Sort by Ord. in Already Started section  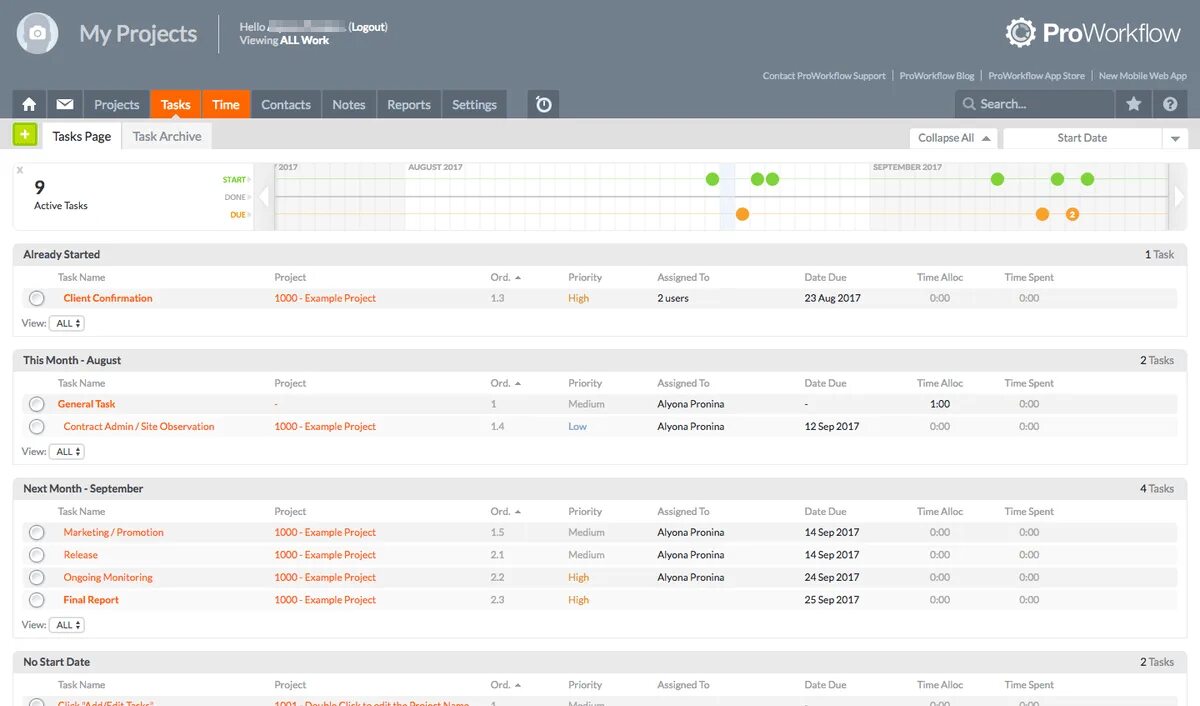pos(506,277)
